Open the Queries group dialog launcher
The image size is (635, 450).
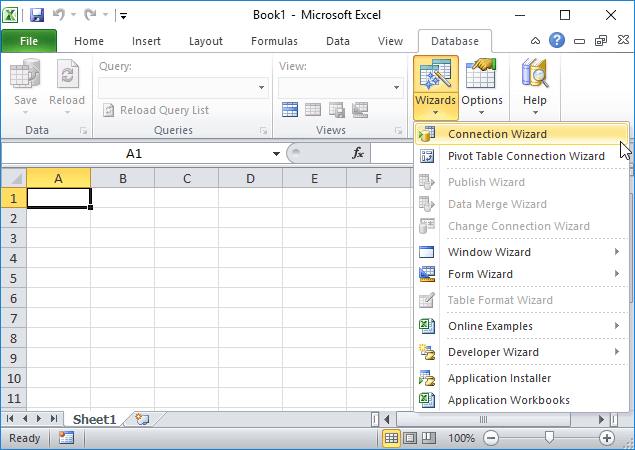coord(264,131)
